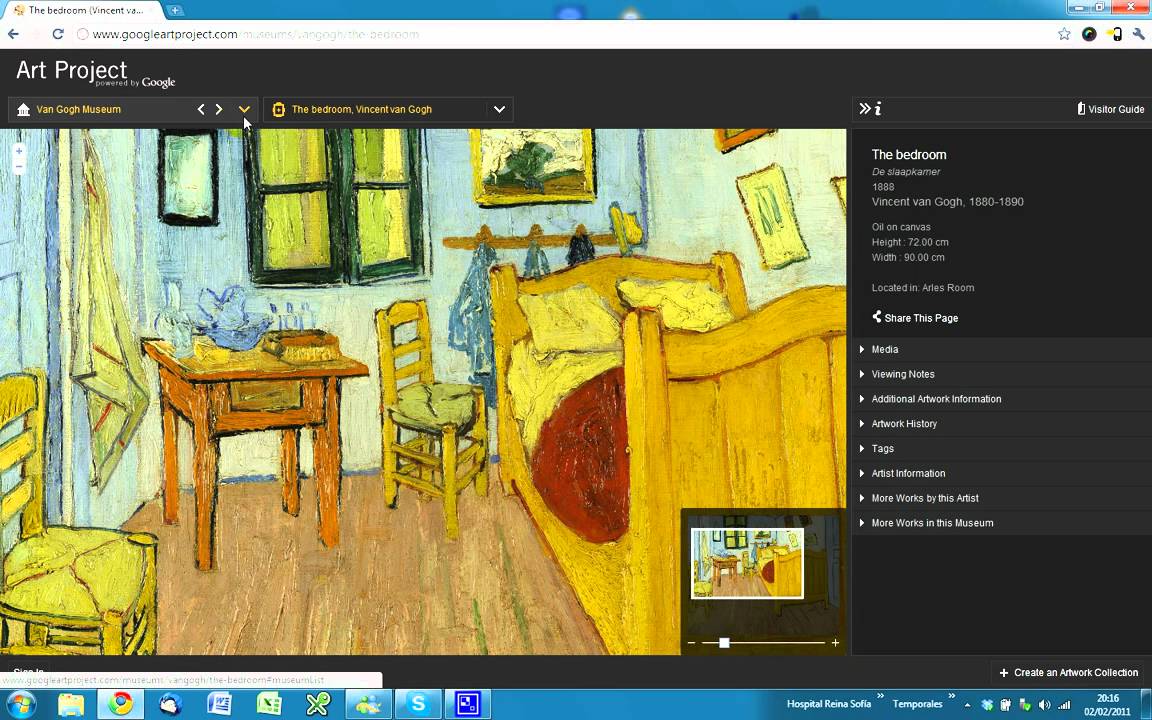
Task: Go to the next museum arrow
Action: [219, 109]
